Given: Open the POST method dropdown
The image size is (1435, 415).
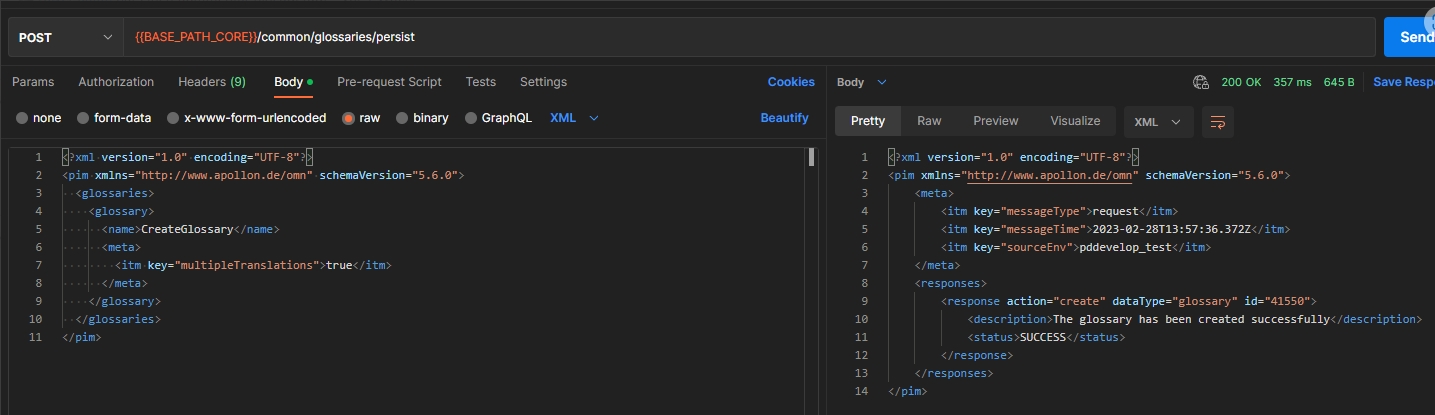Looking at the screenshot, I should click(65, 37).
